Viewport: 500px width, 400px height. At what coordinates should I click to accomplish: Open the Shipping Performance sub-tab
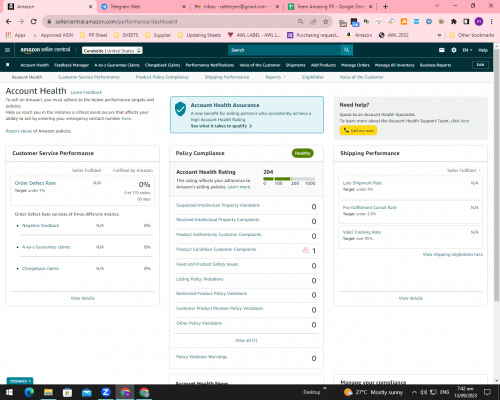(x=227, y=77)
